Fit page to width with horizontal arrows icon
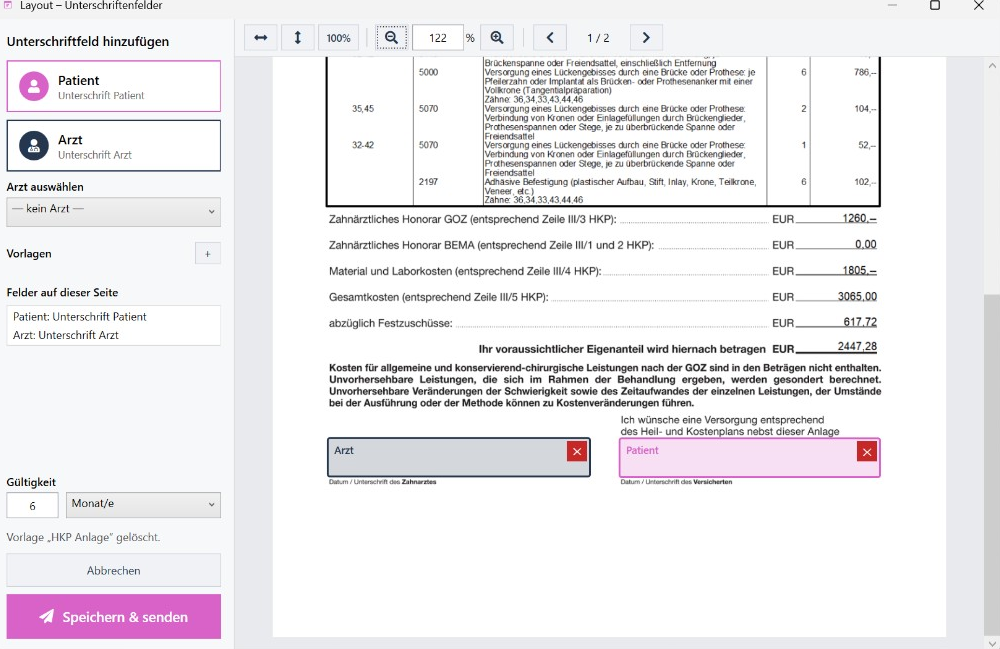 coord(260,38)
